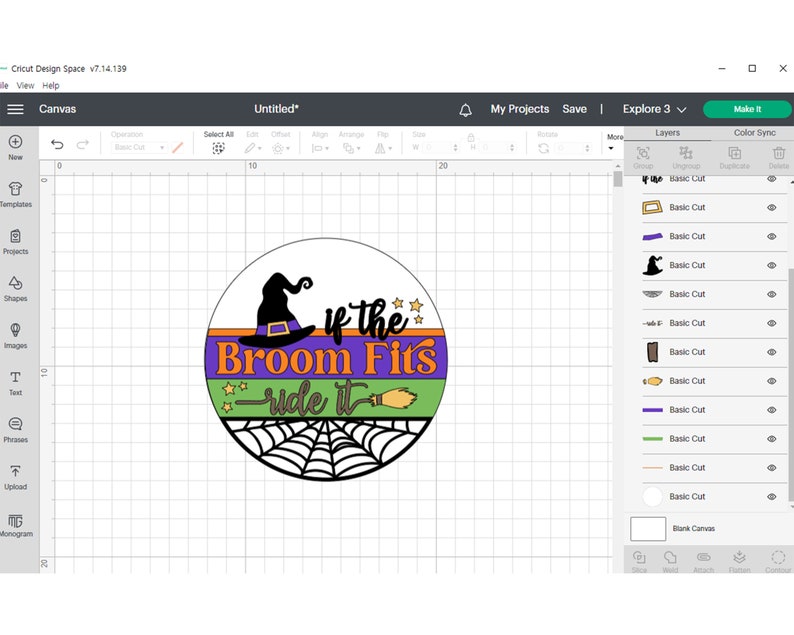Click the New project icon
Image resolution: width=794 pixels, height=635 pixels.
click(x=15, y=142)
